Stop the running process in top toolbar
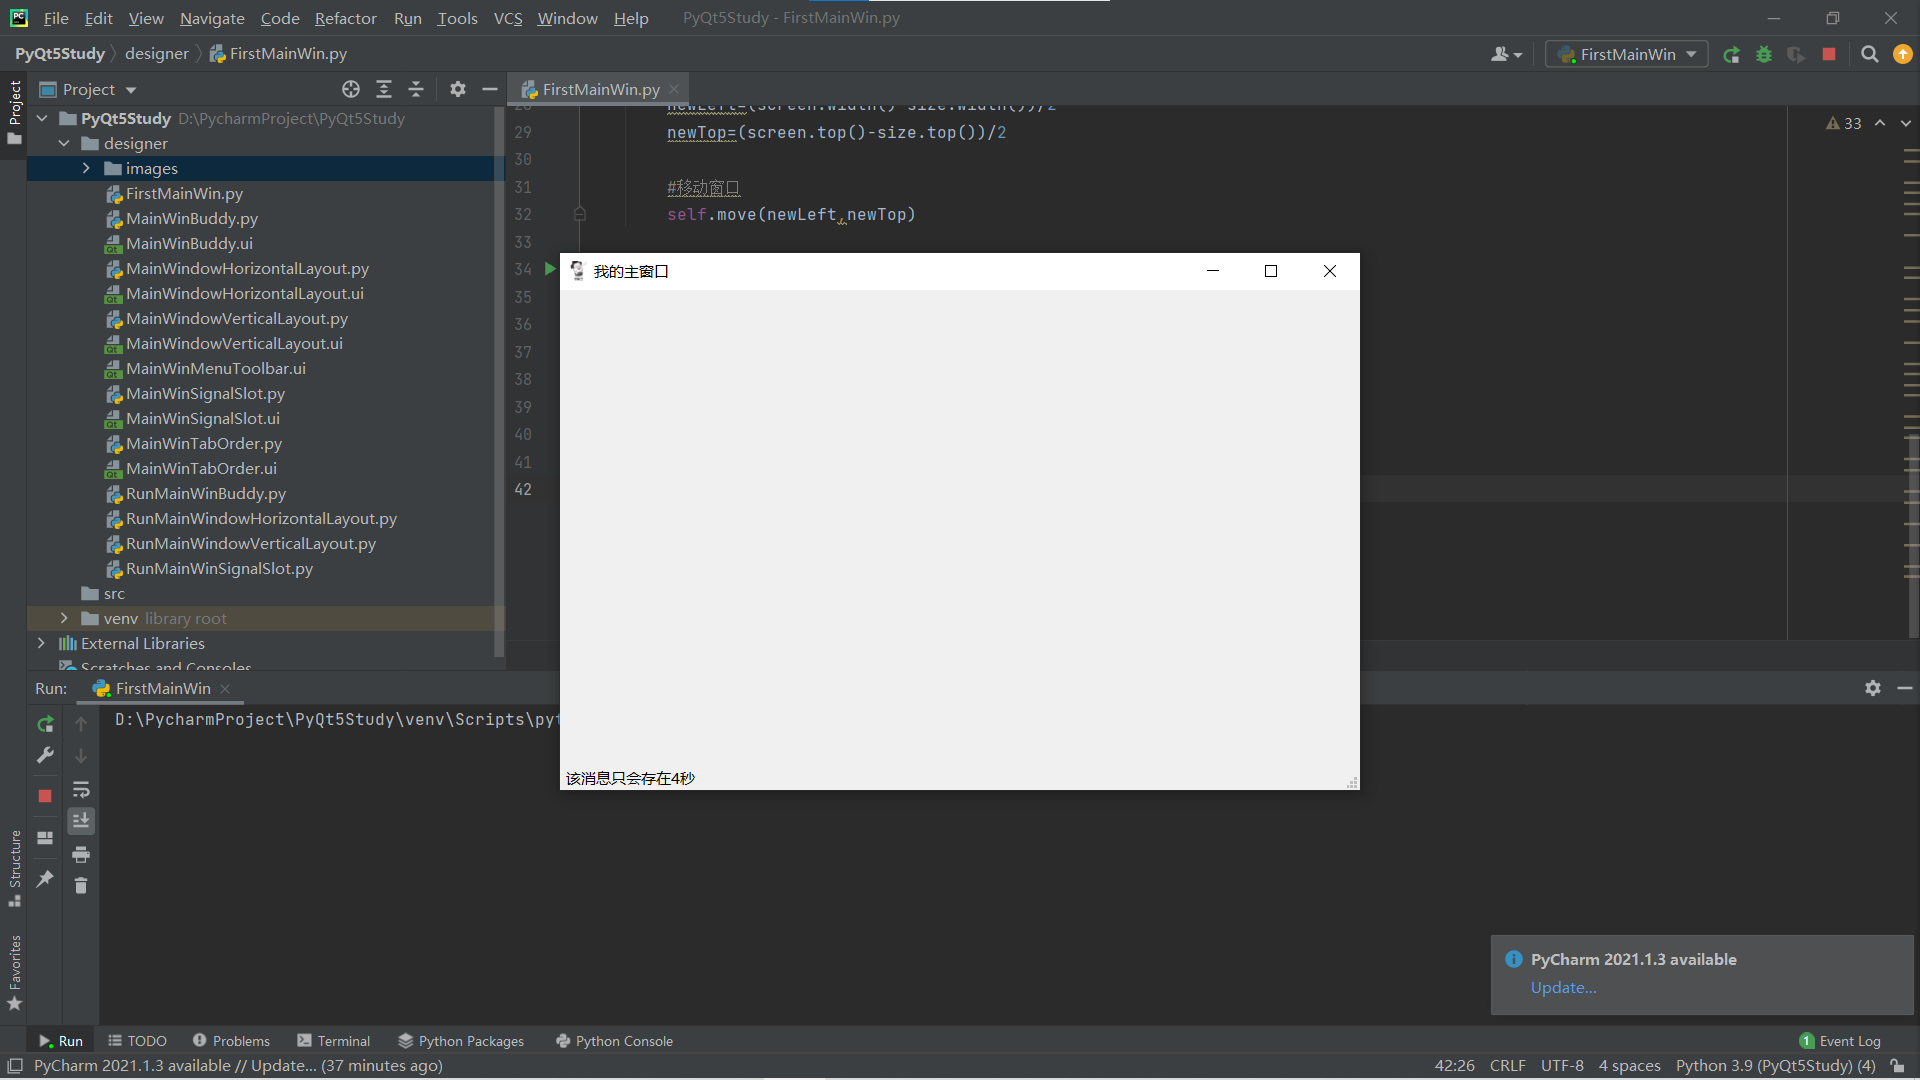1920x1080 pixels. (x=1829, y=55)
